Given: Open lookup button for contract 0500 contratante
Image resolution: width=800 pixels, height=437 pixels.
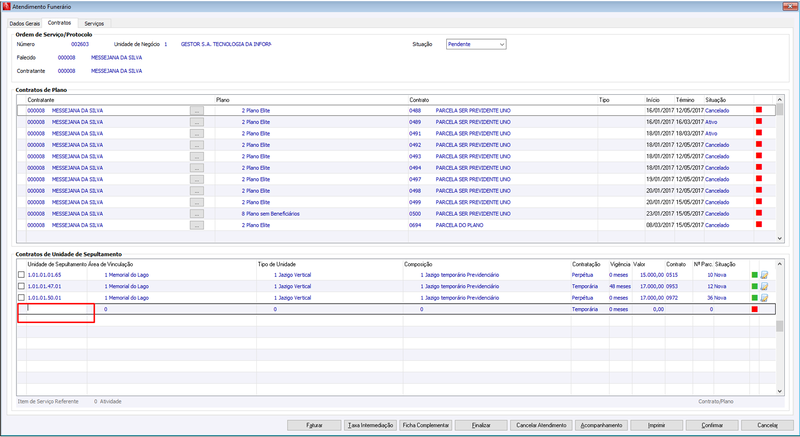Looking at the screenshot, I should (196, 214).
